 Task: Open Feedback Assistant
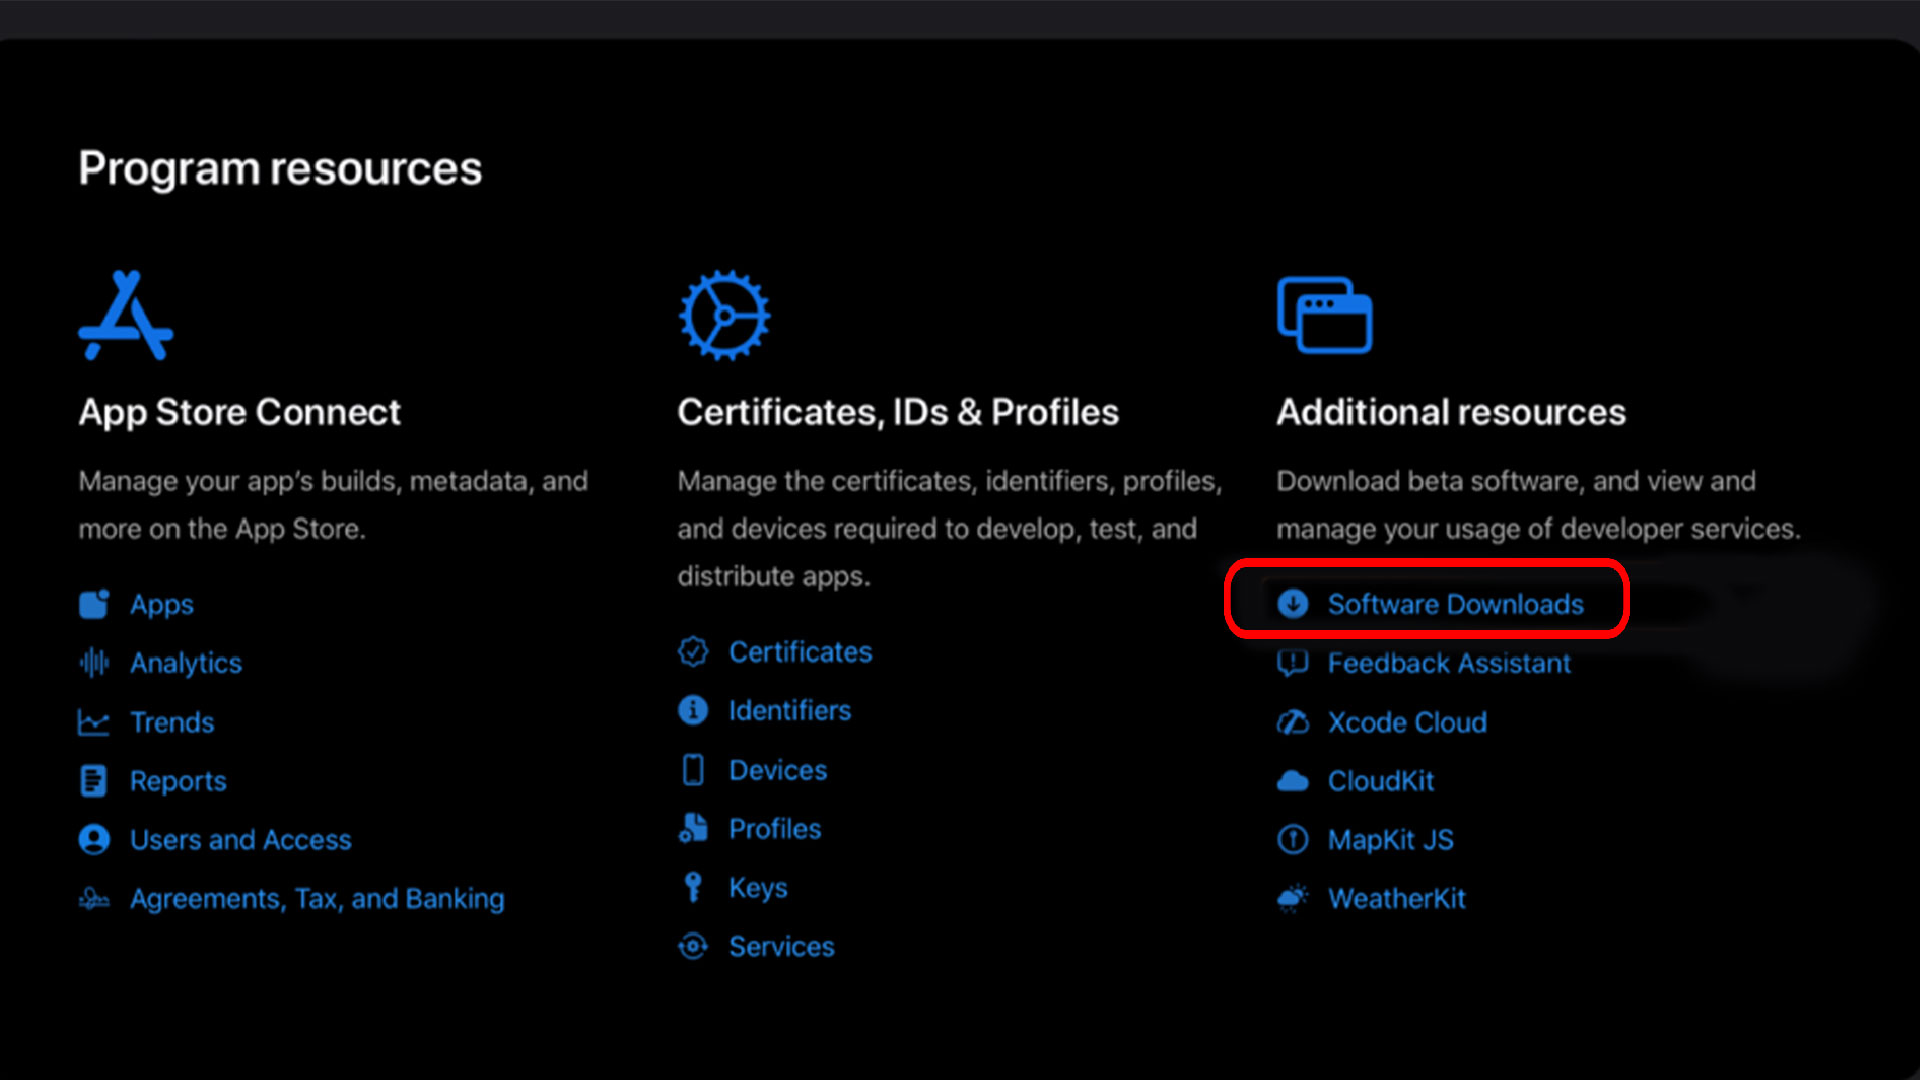1449,663
